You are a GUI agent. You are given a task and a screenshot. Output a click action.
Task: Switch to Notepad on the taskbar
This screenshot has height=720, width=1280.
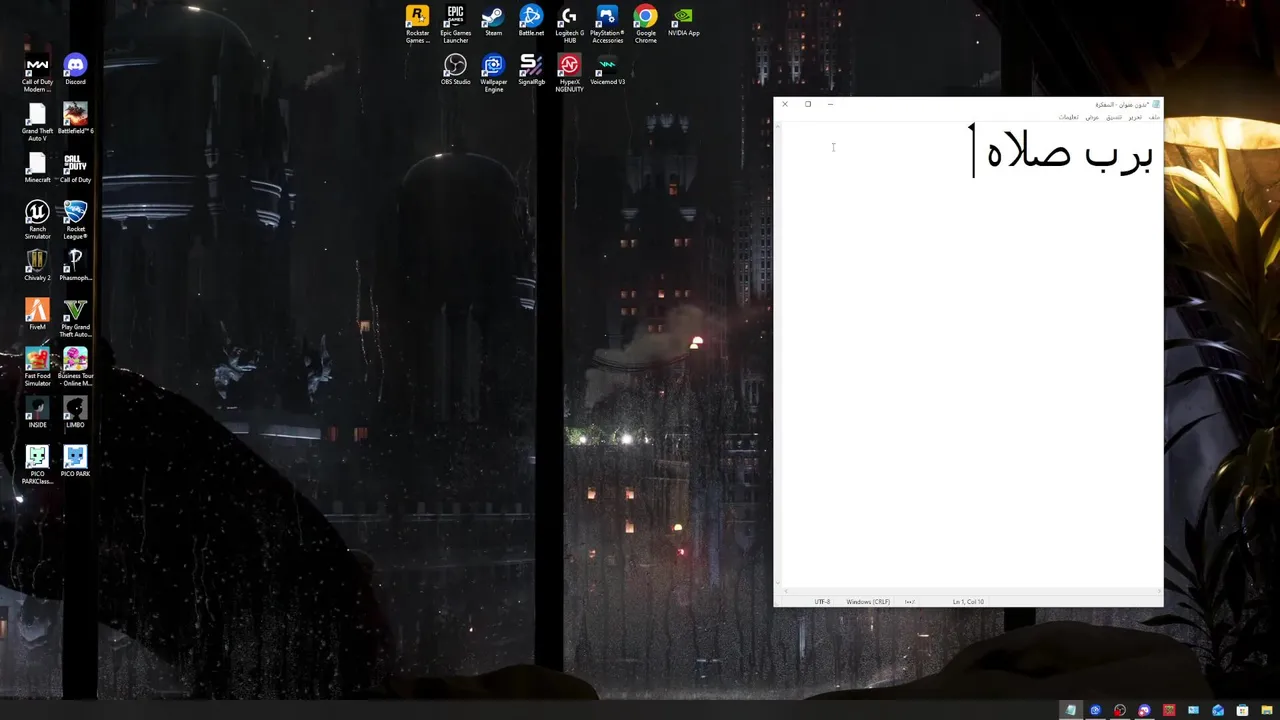[1071, 710]
